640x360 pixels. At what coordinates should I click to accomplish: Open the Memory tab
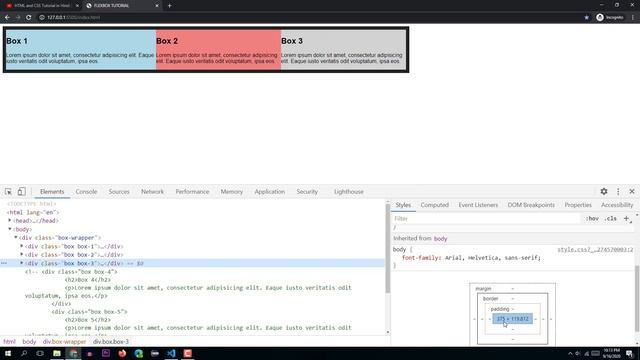(231, 191)
